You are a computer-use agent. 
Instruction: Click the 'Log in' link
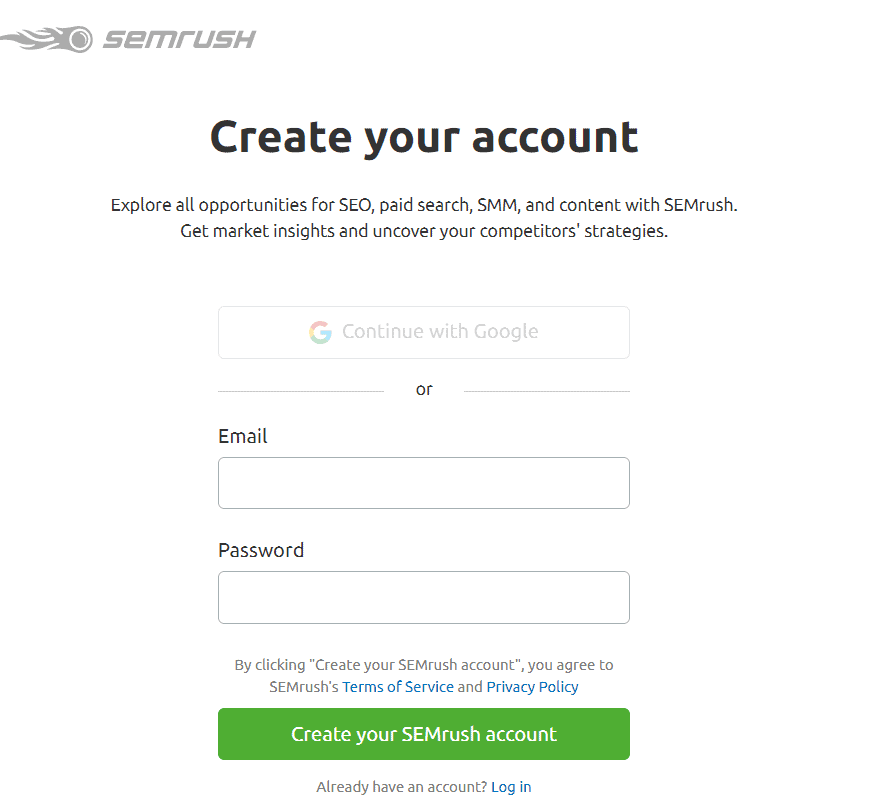coord(510,786)
